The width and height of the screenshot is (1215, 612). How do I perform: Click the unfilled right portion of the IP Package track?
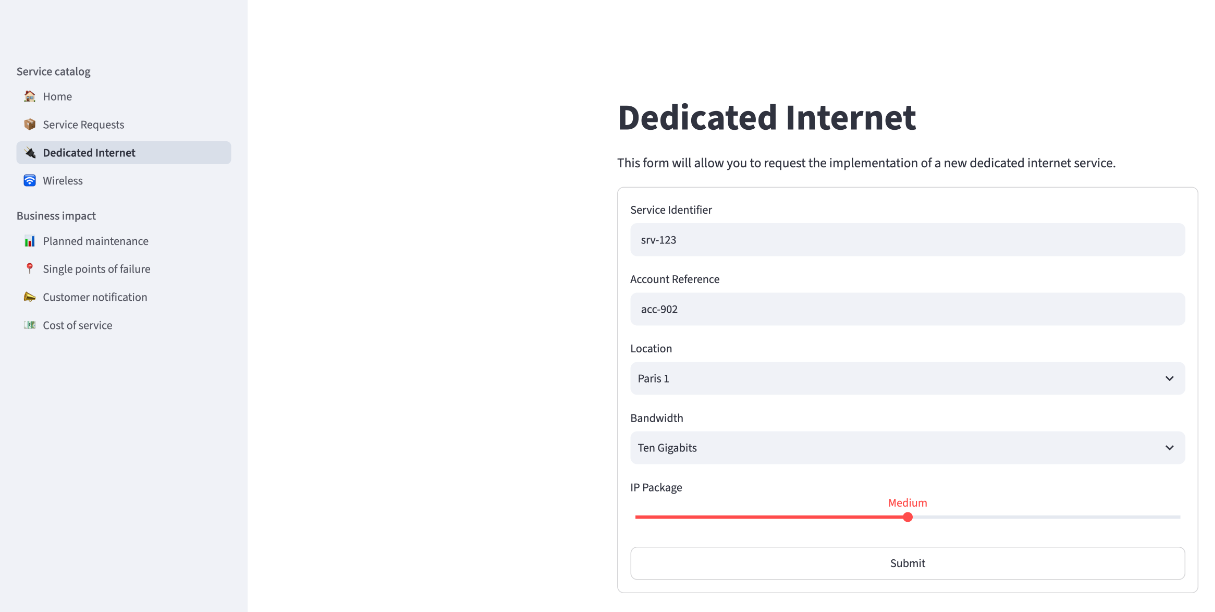click(x=1046, y=517)
